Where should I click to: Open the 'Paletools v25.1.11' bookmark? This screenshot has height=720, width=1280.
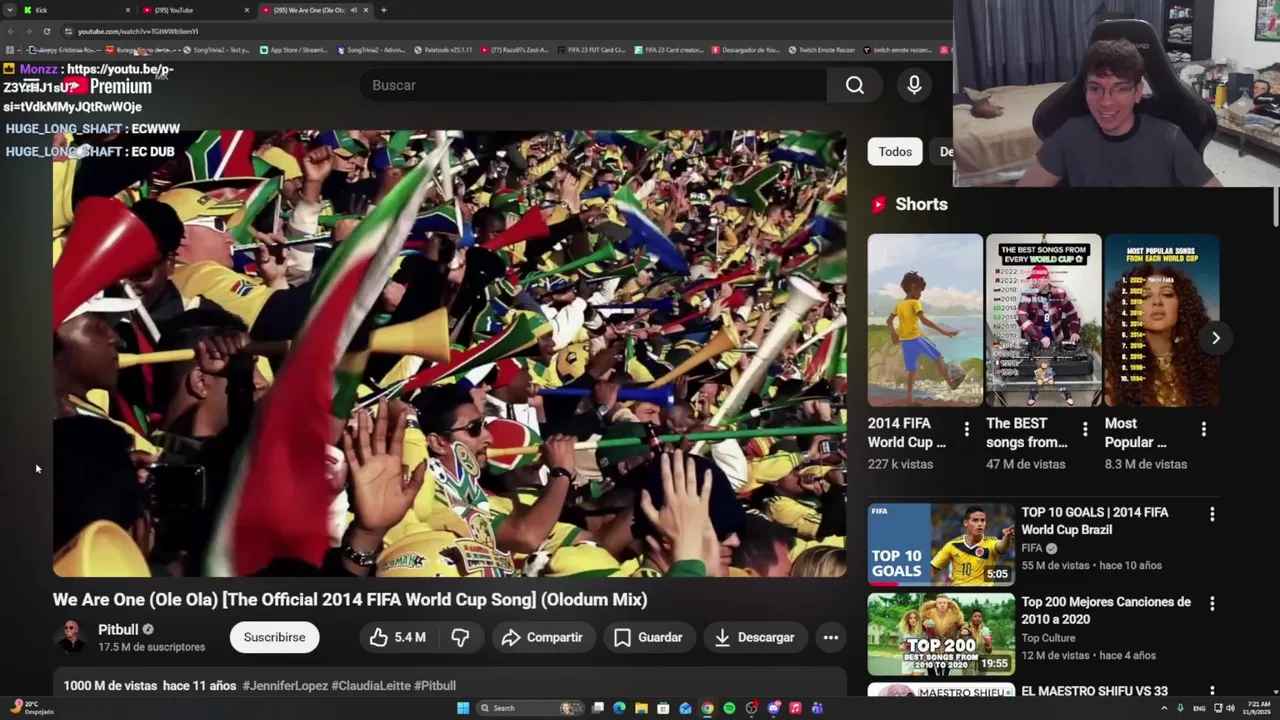click(x=443, y=50)
